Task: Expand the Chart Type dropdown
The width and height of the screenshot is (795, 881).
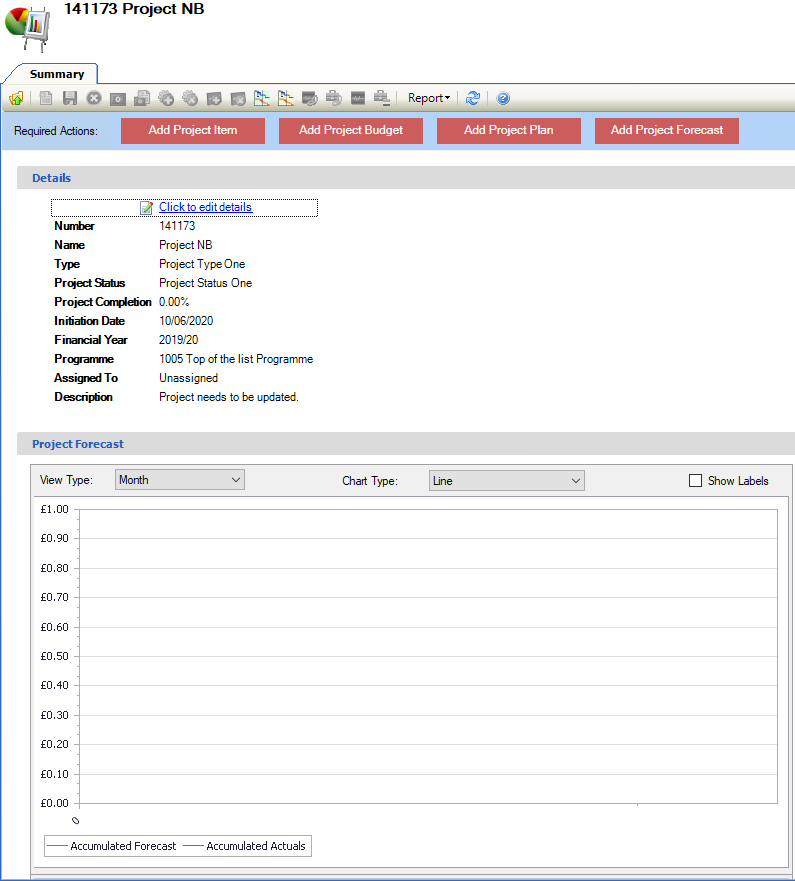Action: pos(506,481)
